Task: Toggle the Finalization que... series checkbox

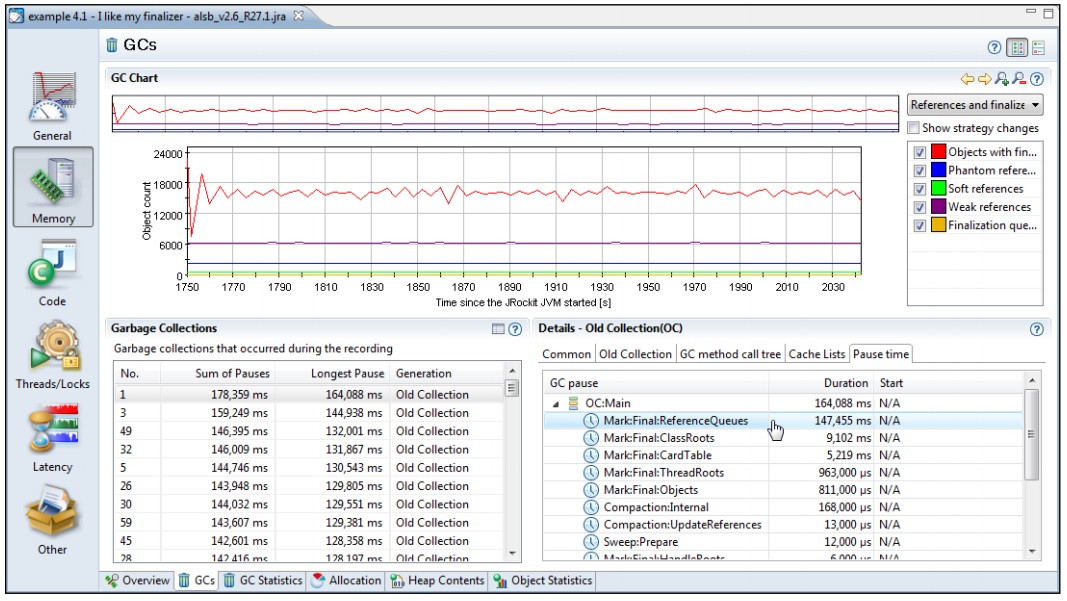Action: (x=919, y=226)
